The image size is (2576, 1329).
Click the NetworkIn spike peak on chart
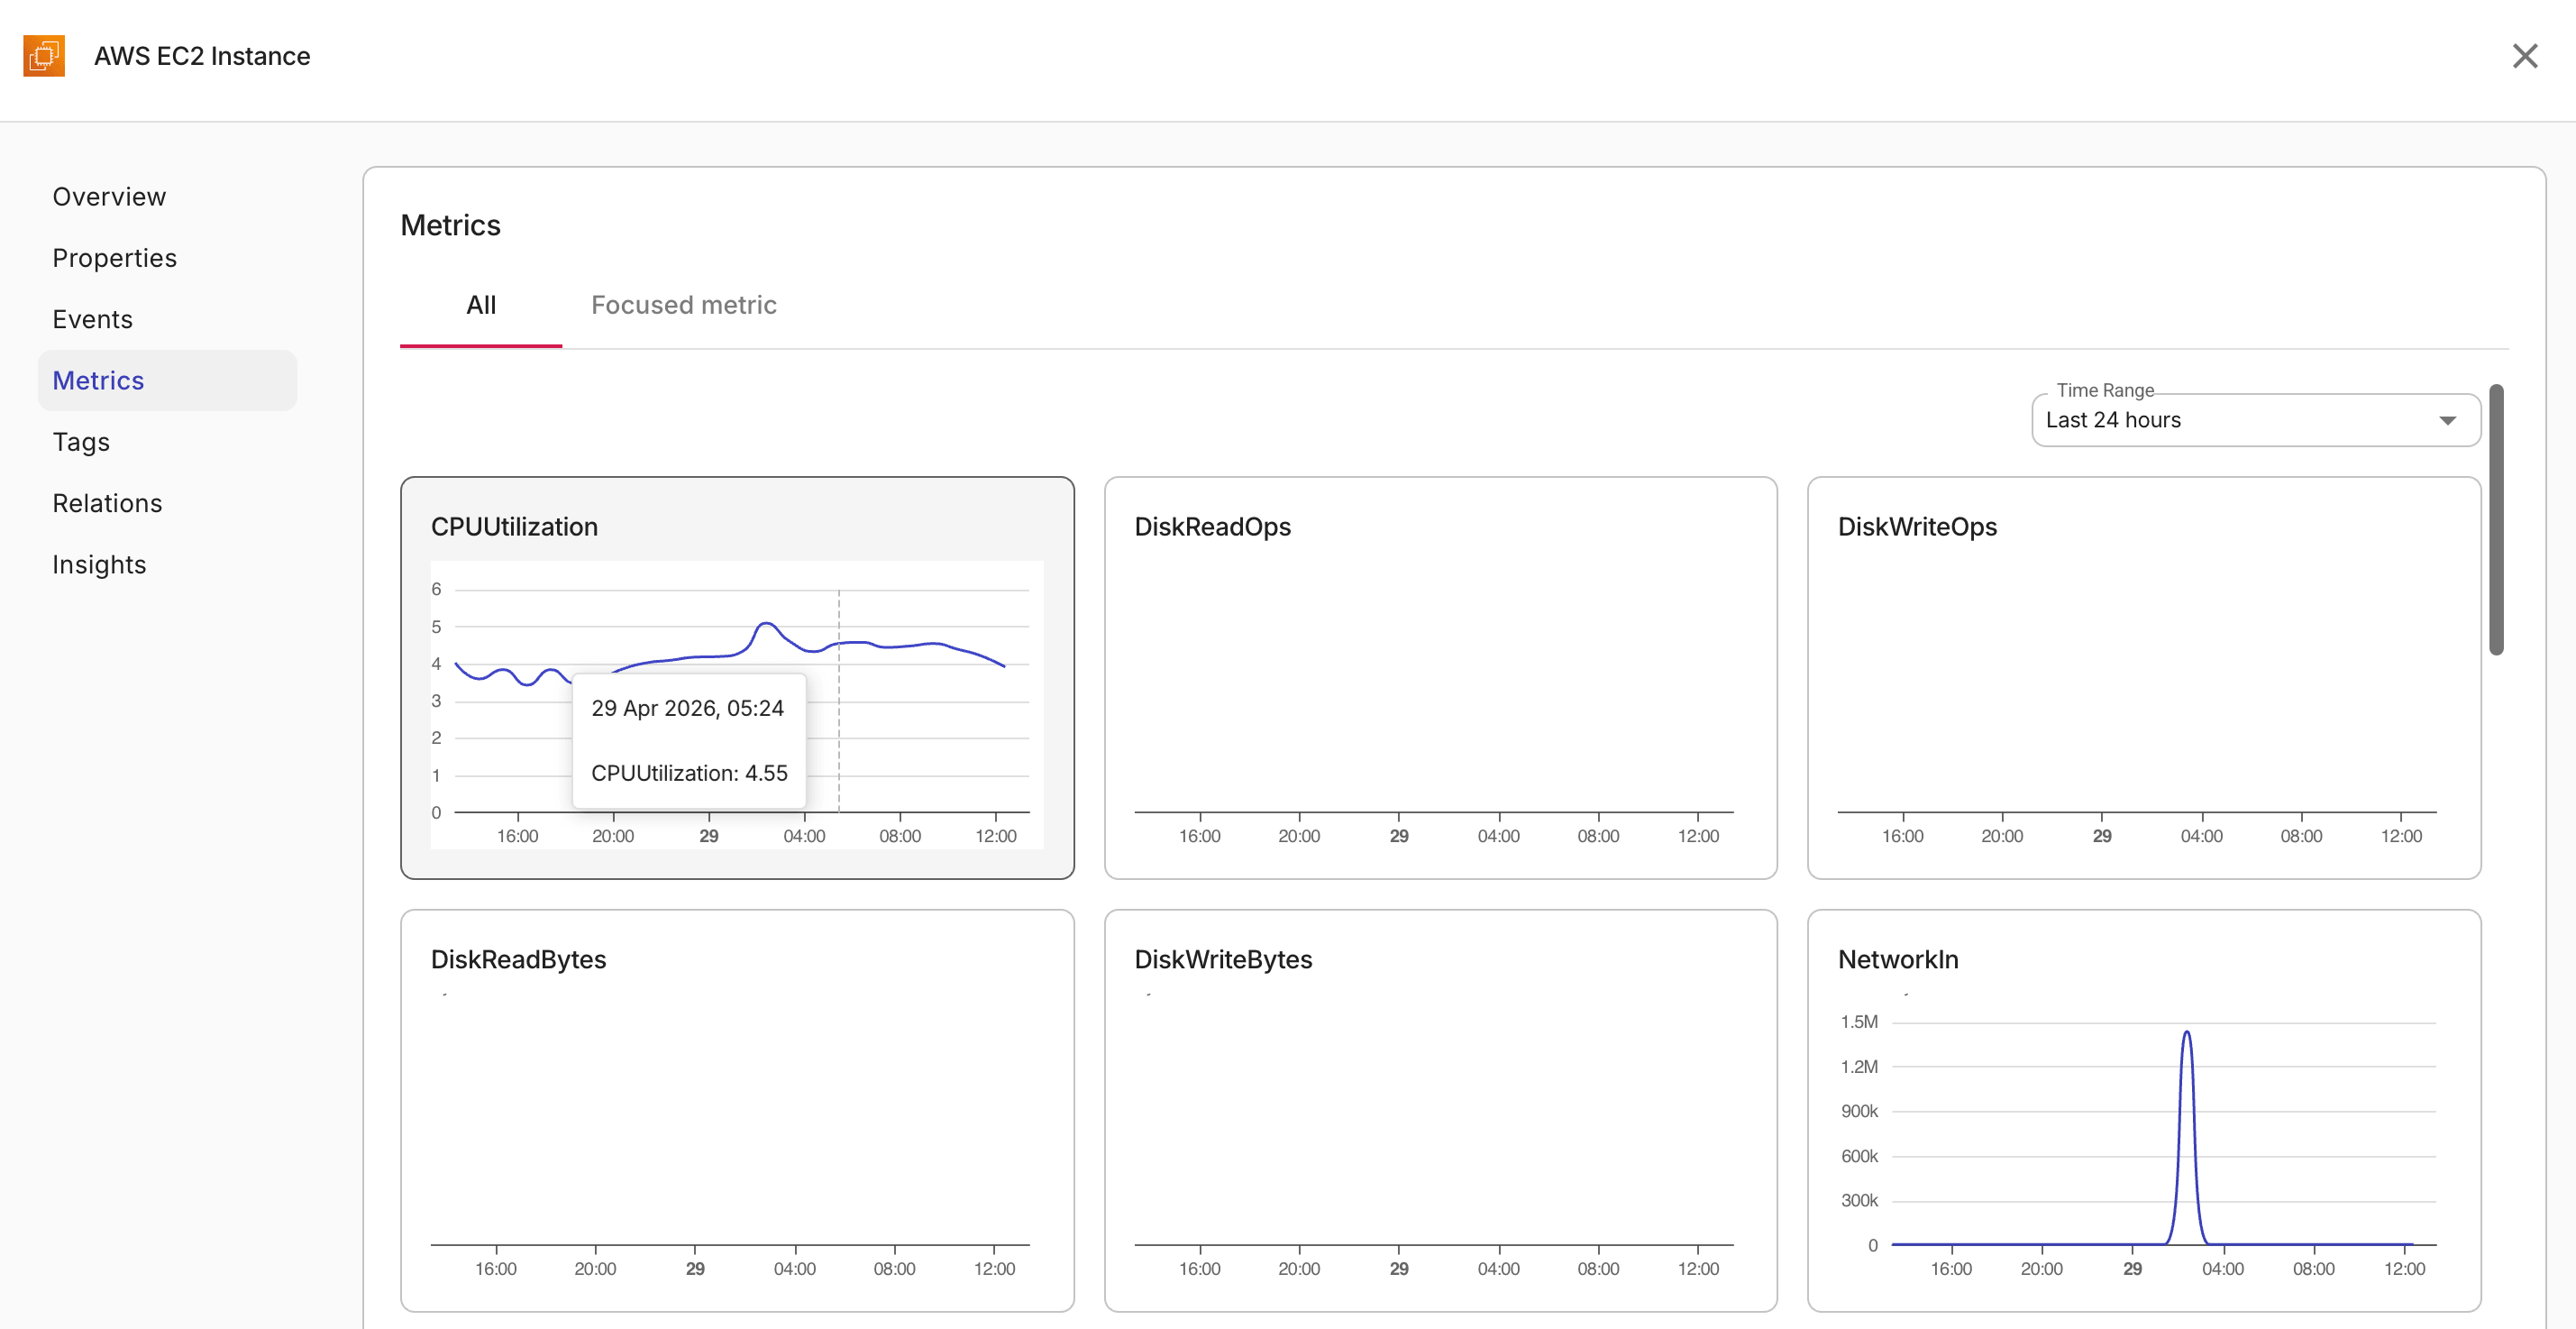(2187, 1033)
